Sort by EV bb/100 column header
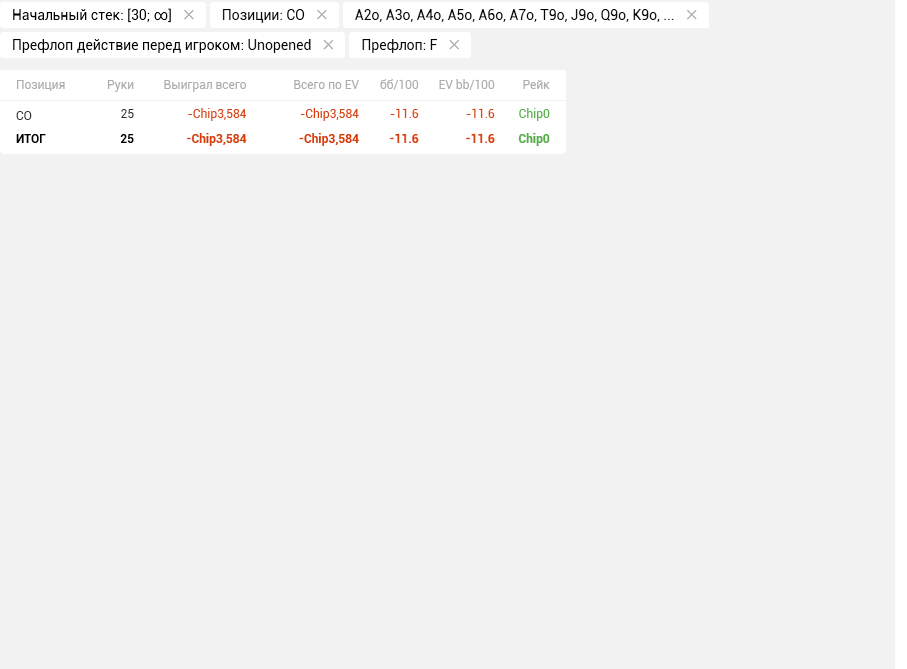The width and height of the screenshot is (907, 669). tap(466, 85)
